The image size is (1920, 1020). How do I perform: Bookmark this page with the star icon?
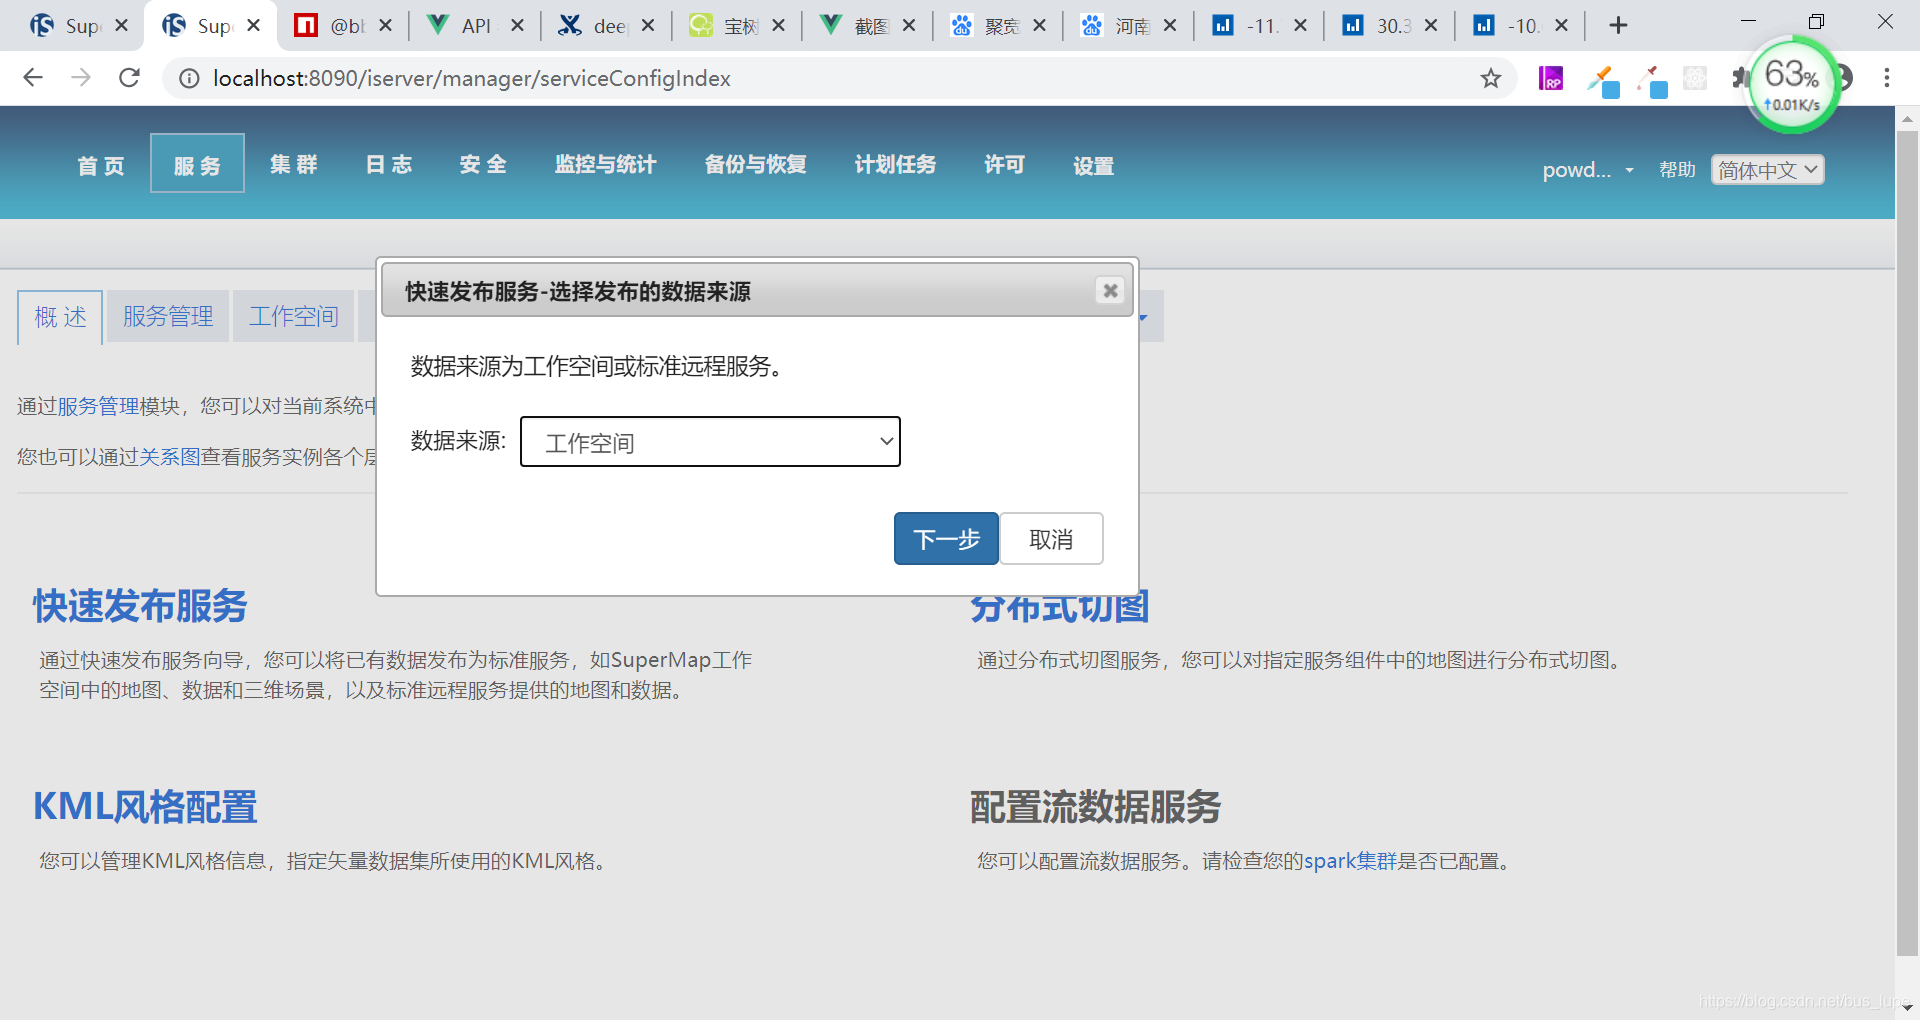point(1491,78)
